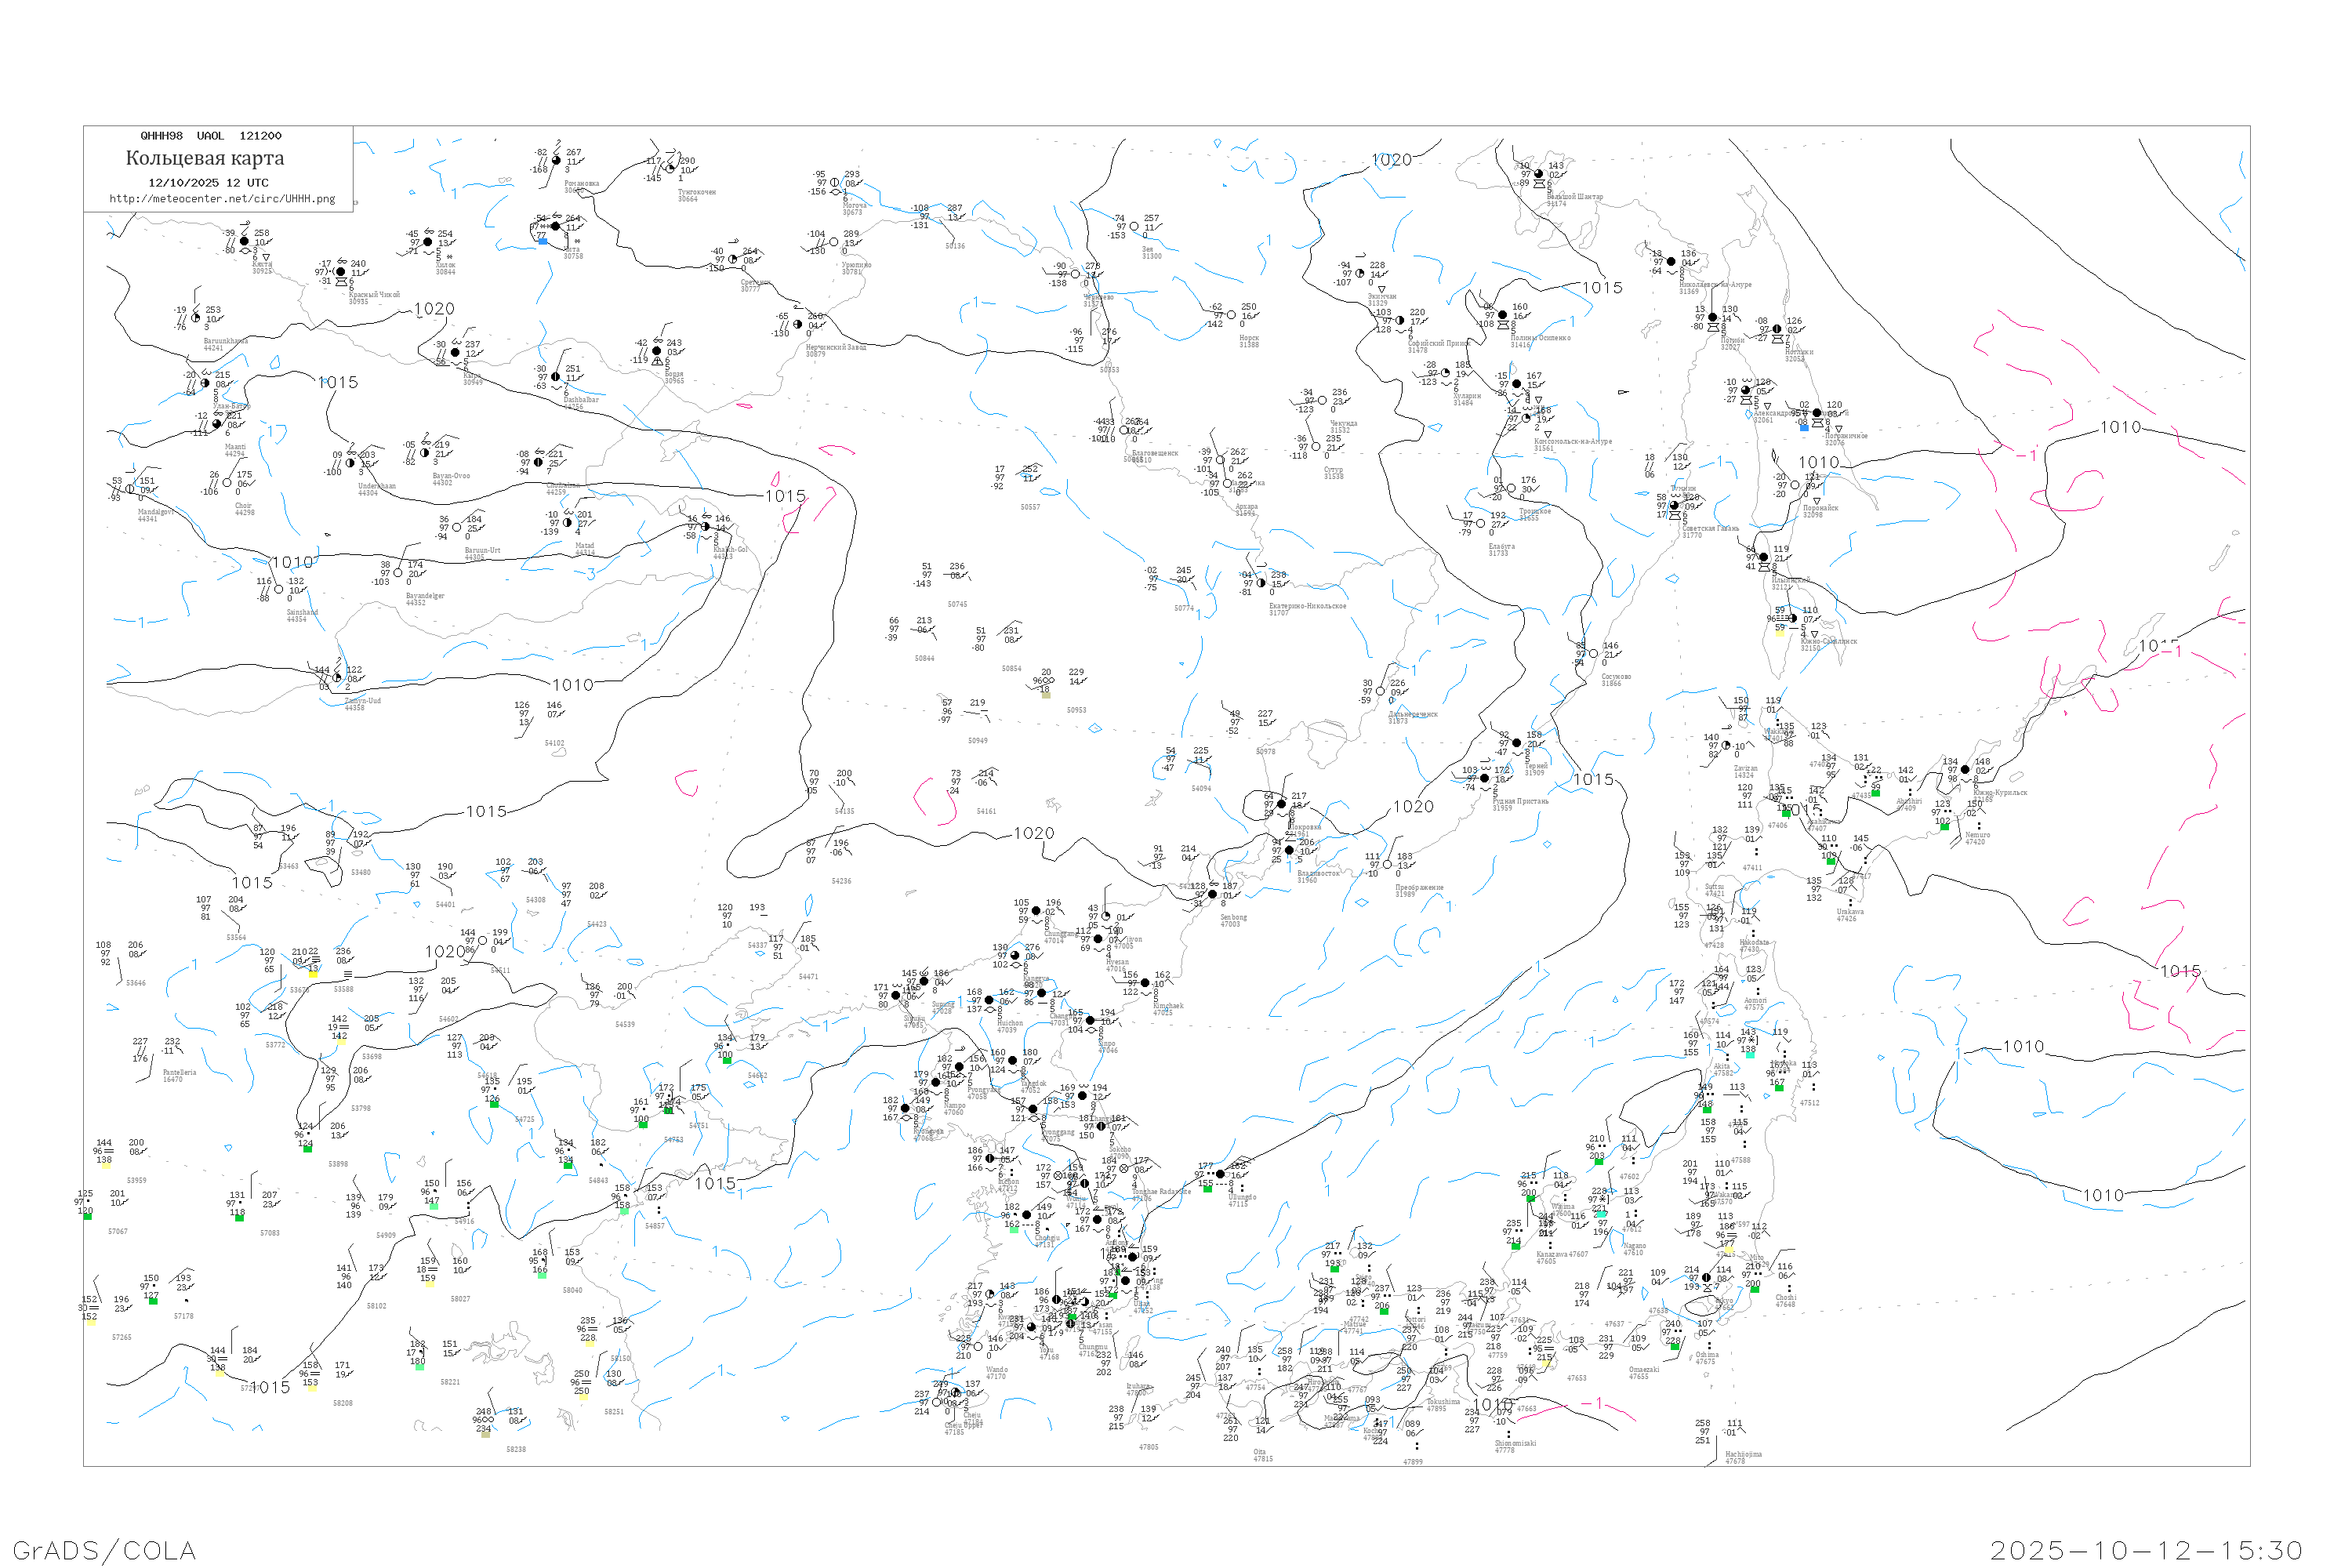Viewport: 2352px width, 1568px height.
Task: Click the station circle at Хилок 30844
Action: point(428,242)
